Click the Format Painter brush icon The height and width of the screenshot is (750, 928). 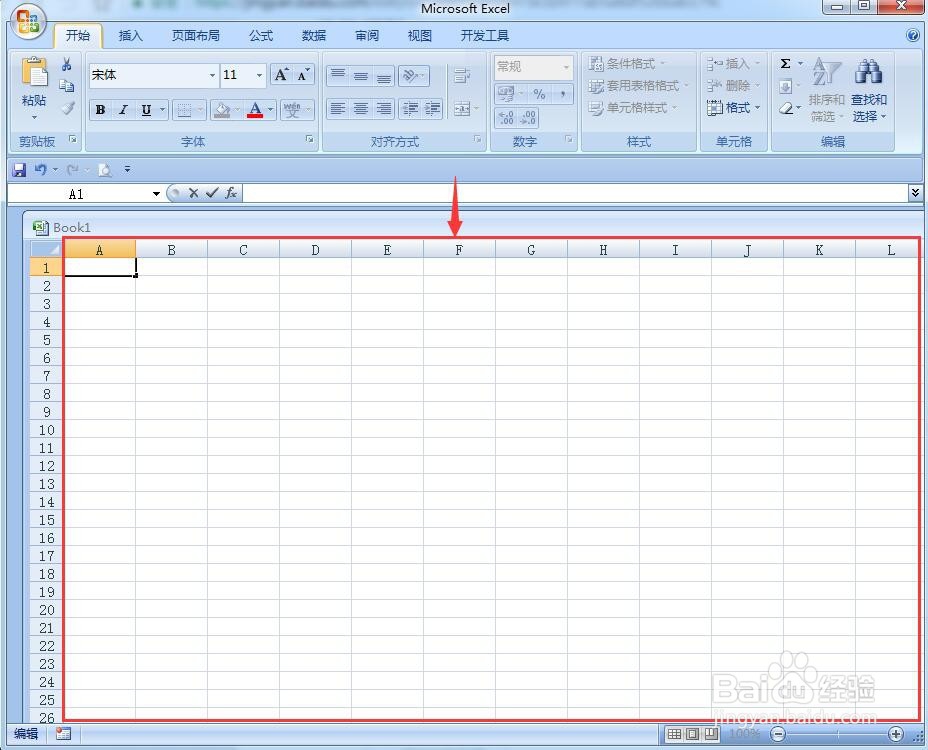pyautogui.click(x=68, y=108)
